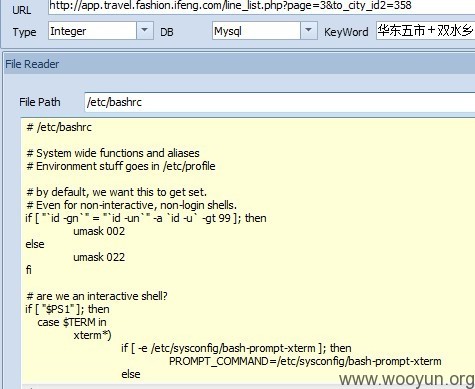Click the 'URL' label
Image resolution: width=475 pixels, height=389 pixels.
(x=22, y=10)
